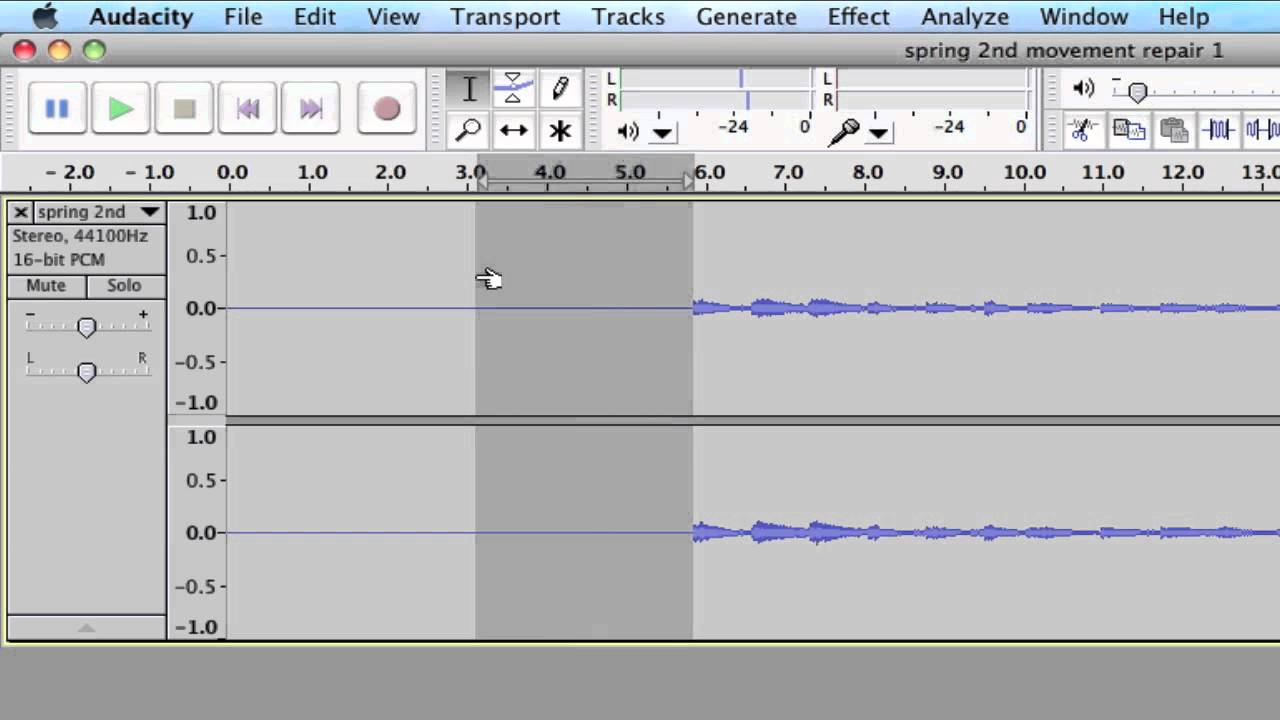Select the Multi-Tool asterisk mode

pos(559,130)
